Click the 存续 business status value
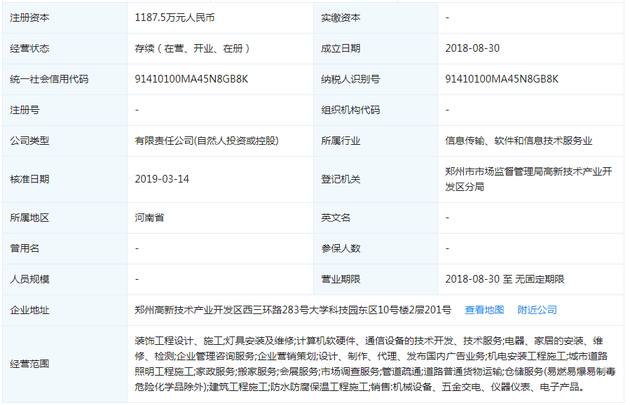630x405 pixels. (x=192, y=46)
